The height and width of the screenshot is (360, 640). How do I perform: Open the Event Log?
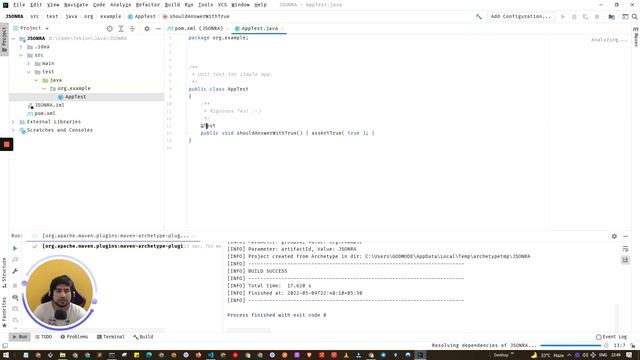point(611,337)
